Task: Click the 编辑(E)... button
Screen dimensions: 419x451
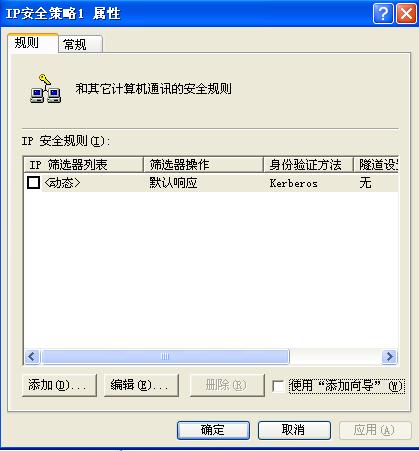Action: click(141, 385)
